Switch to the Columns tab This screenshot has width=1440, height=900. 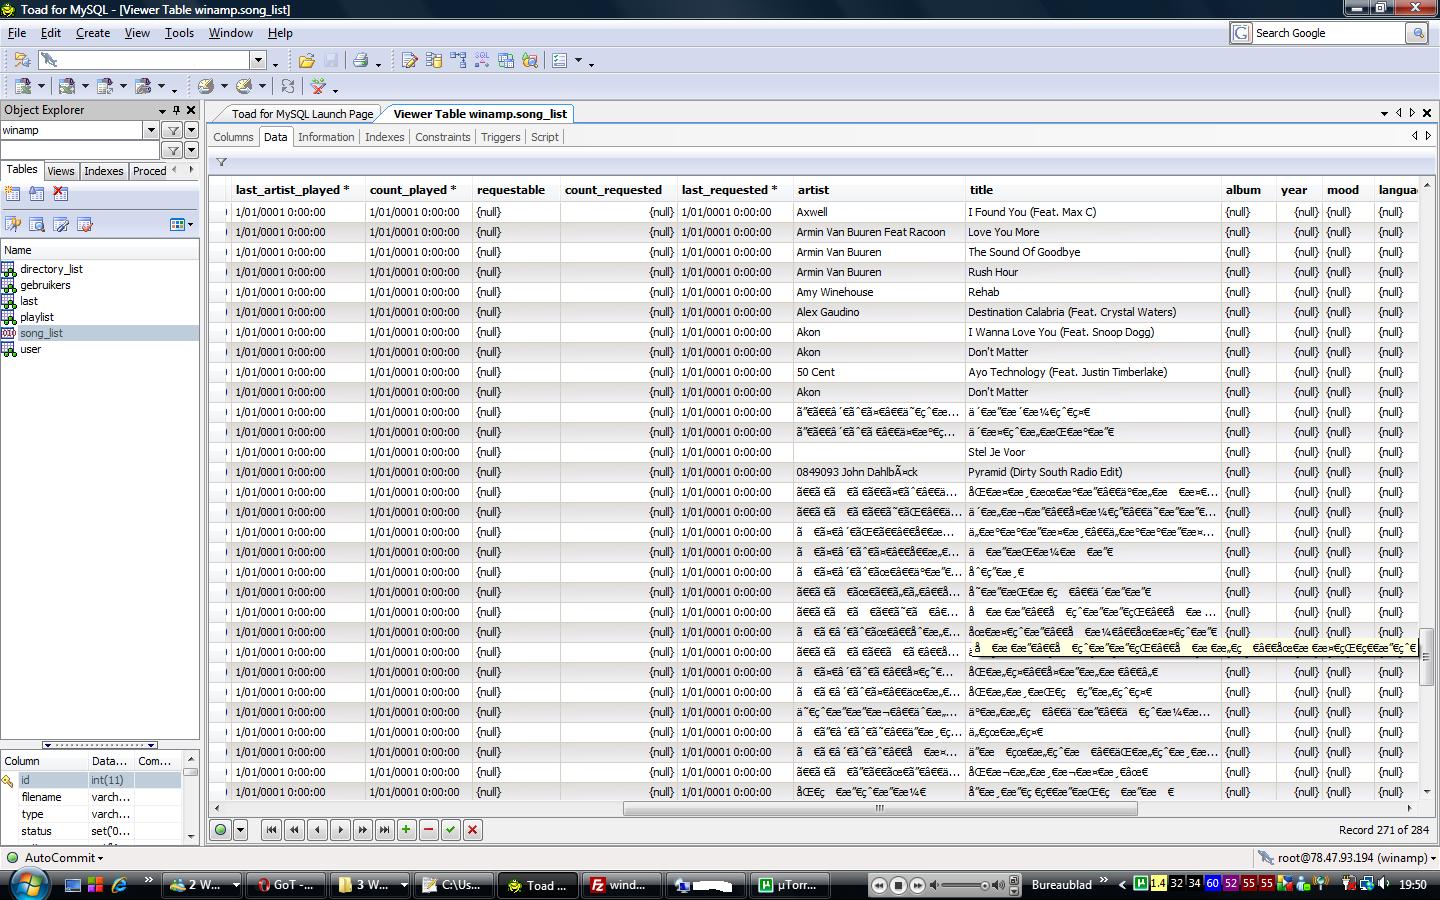233,137
